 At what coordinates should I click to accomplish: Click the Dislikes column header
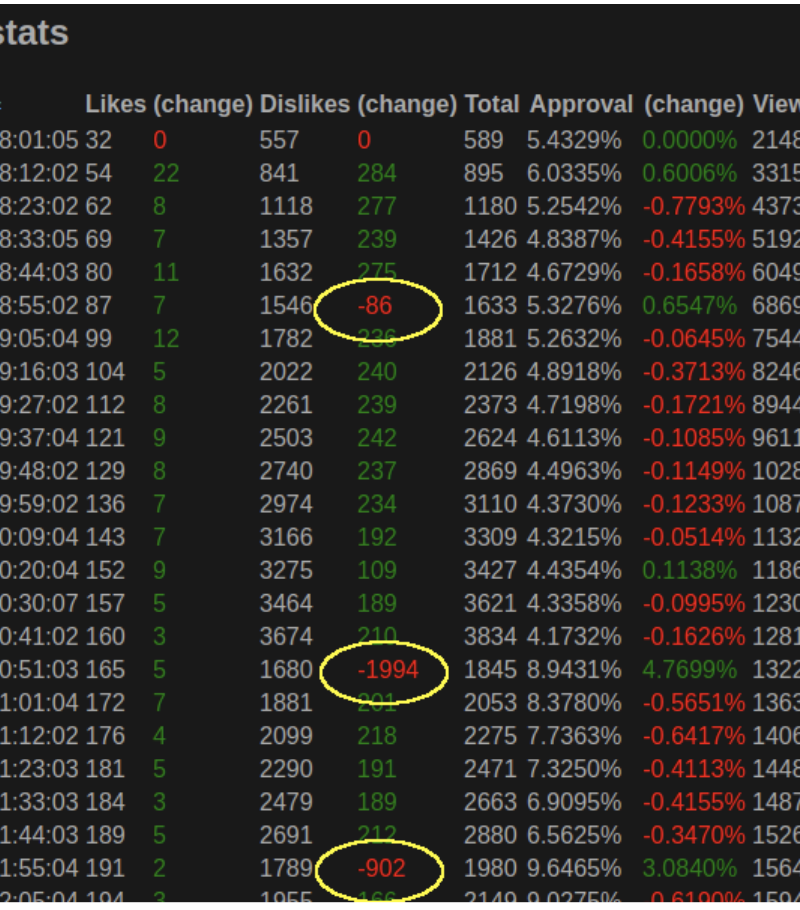point(304,105)
